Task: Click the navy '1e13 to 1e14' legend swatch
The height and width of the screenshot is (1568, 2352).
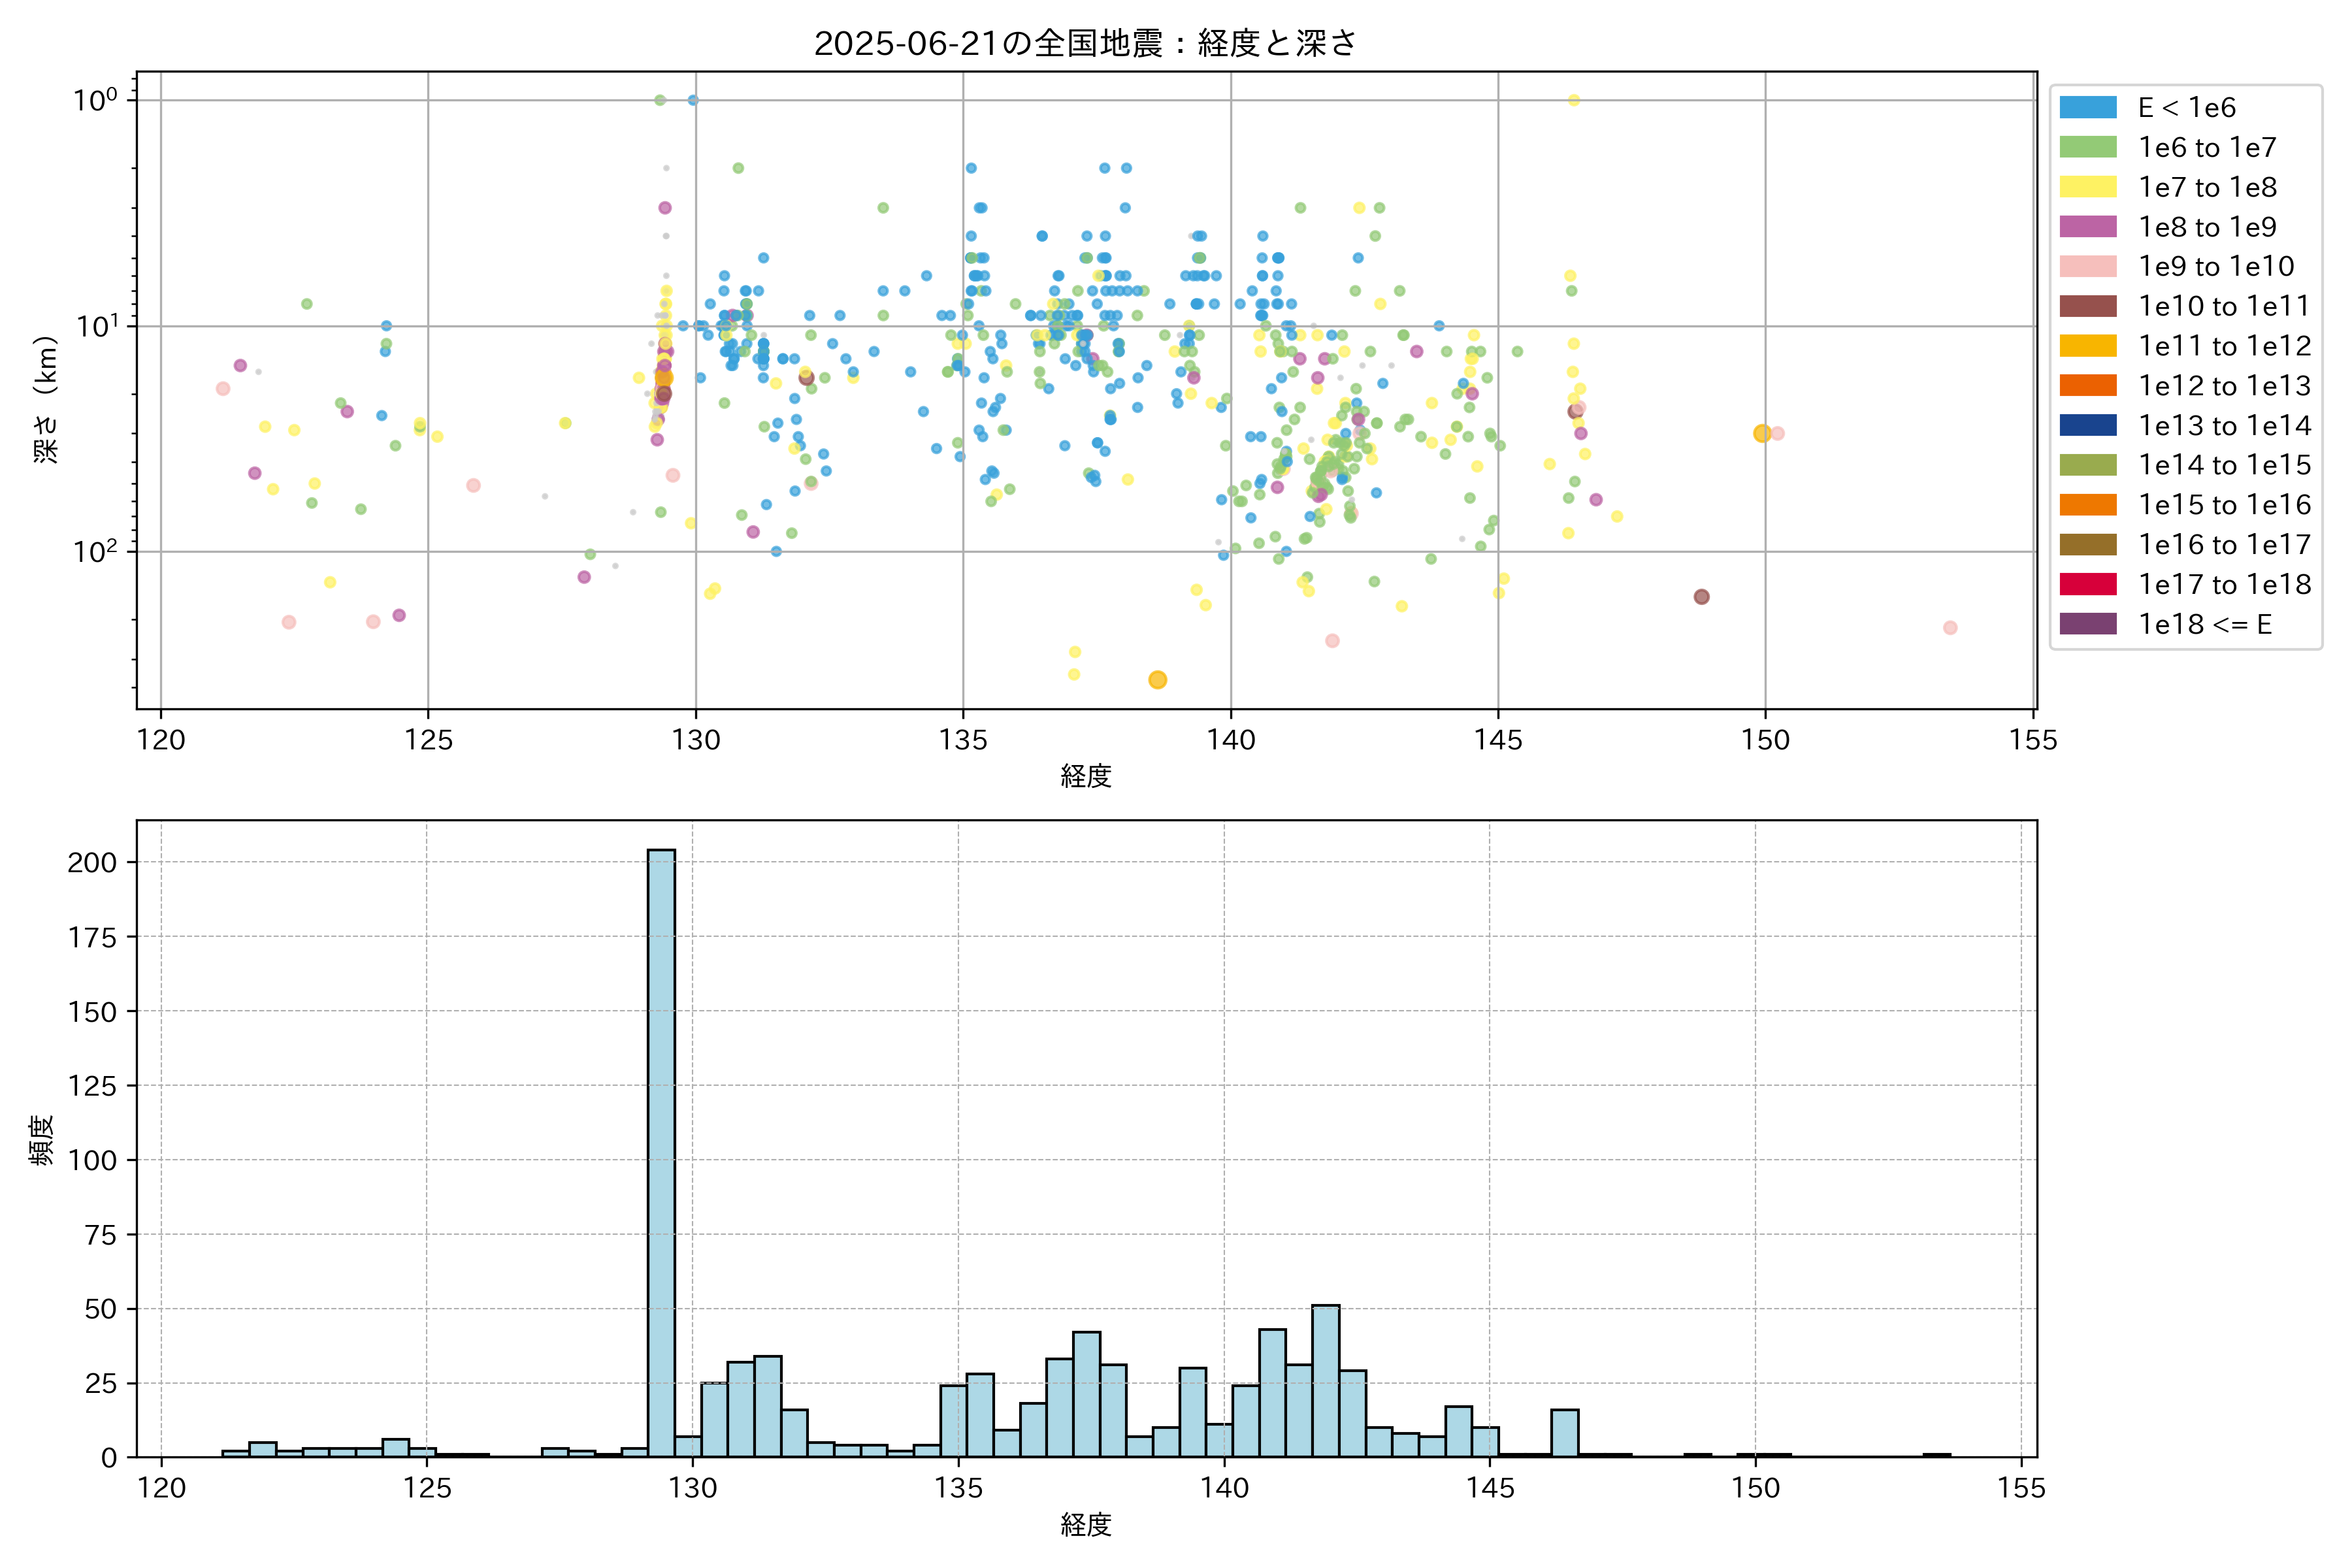Action: click(2087, 425)
